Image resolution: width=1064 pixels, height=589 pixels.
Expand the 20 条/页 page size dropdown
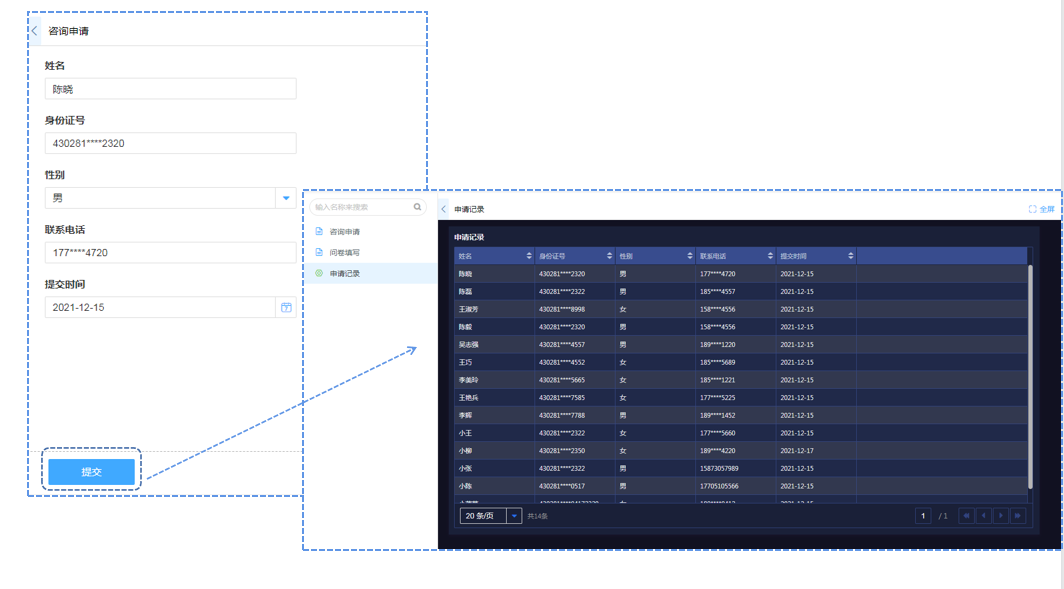click(x=514, y=516)
